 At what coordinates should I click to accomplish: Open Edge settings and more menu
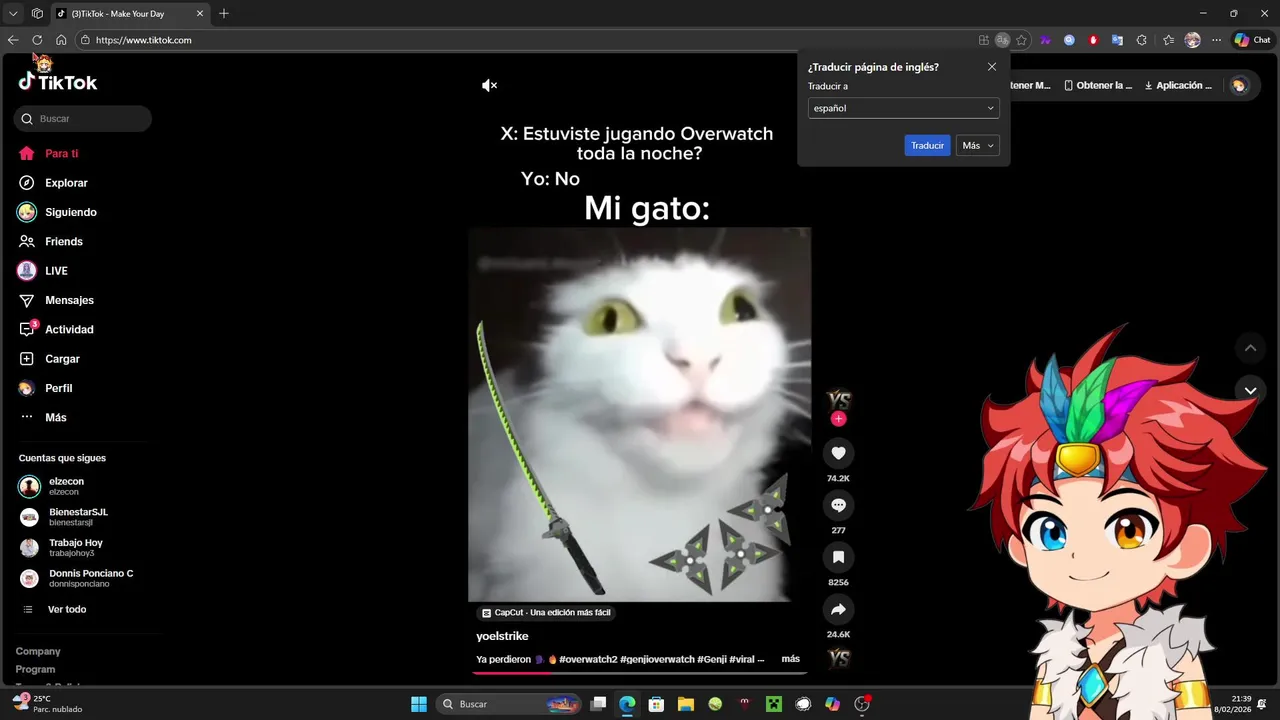pyautogui.click(x=1216, y=40)
